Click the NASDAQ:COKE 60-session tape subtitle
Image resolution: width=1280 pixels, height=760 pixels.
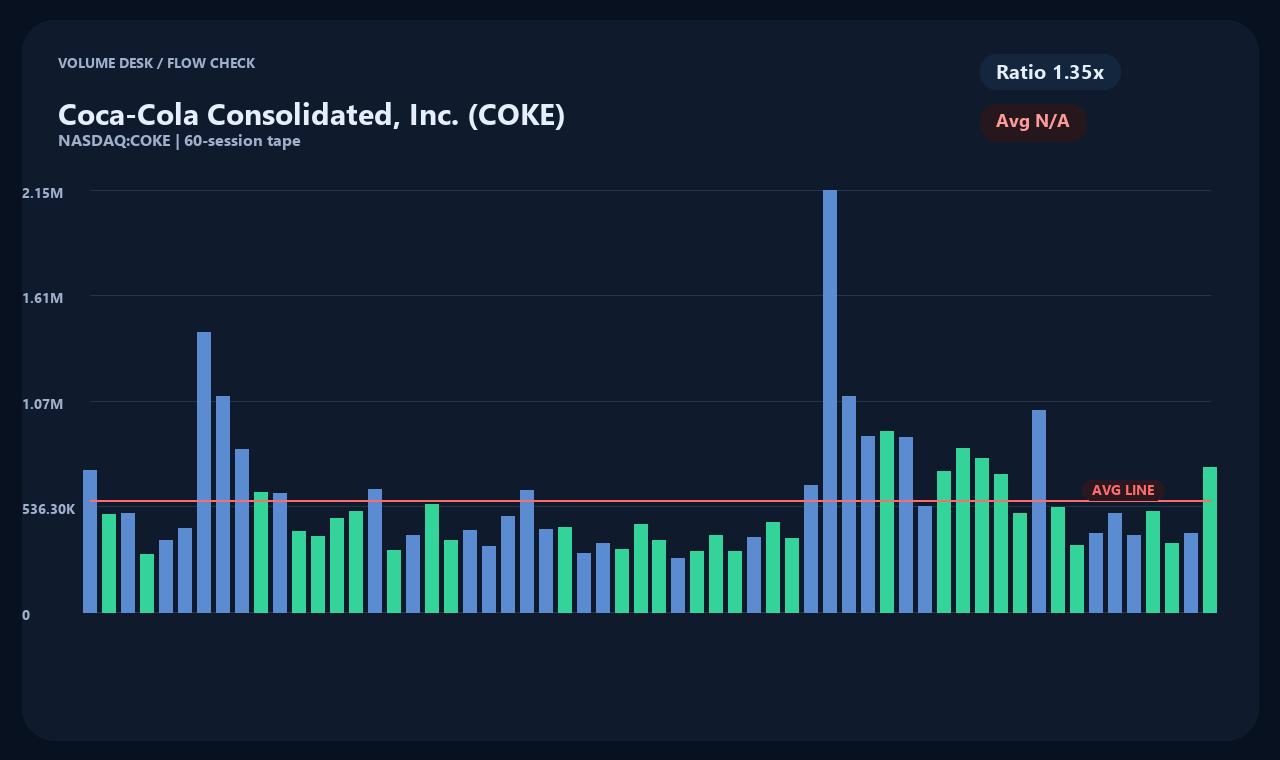coord(179,141)
